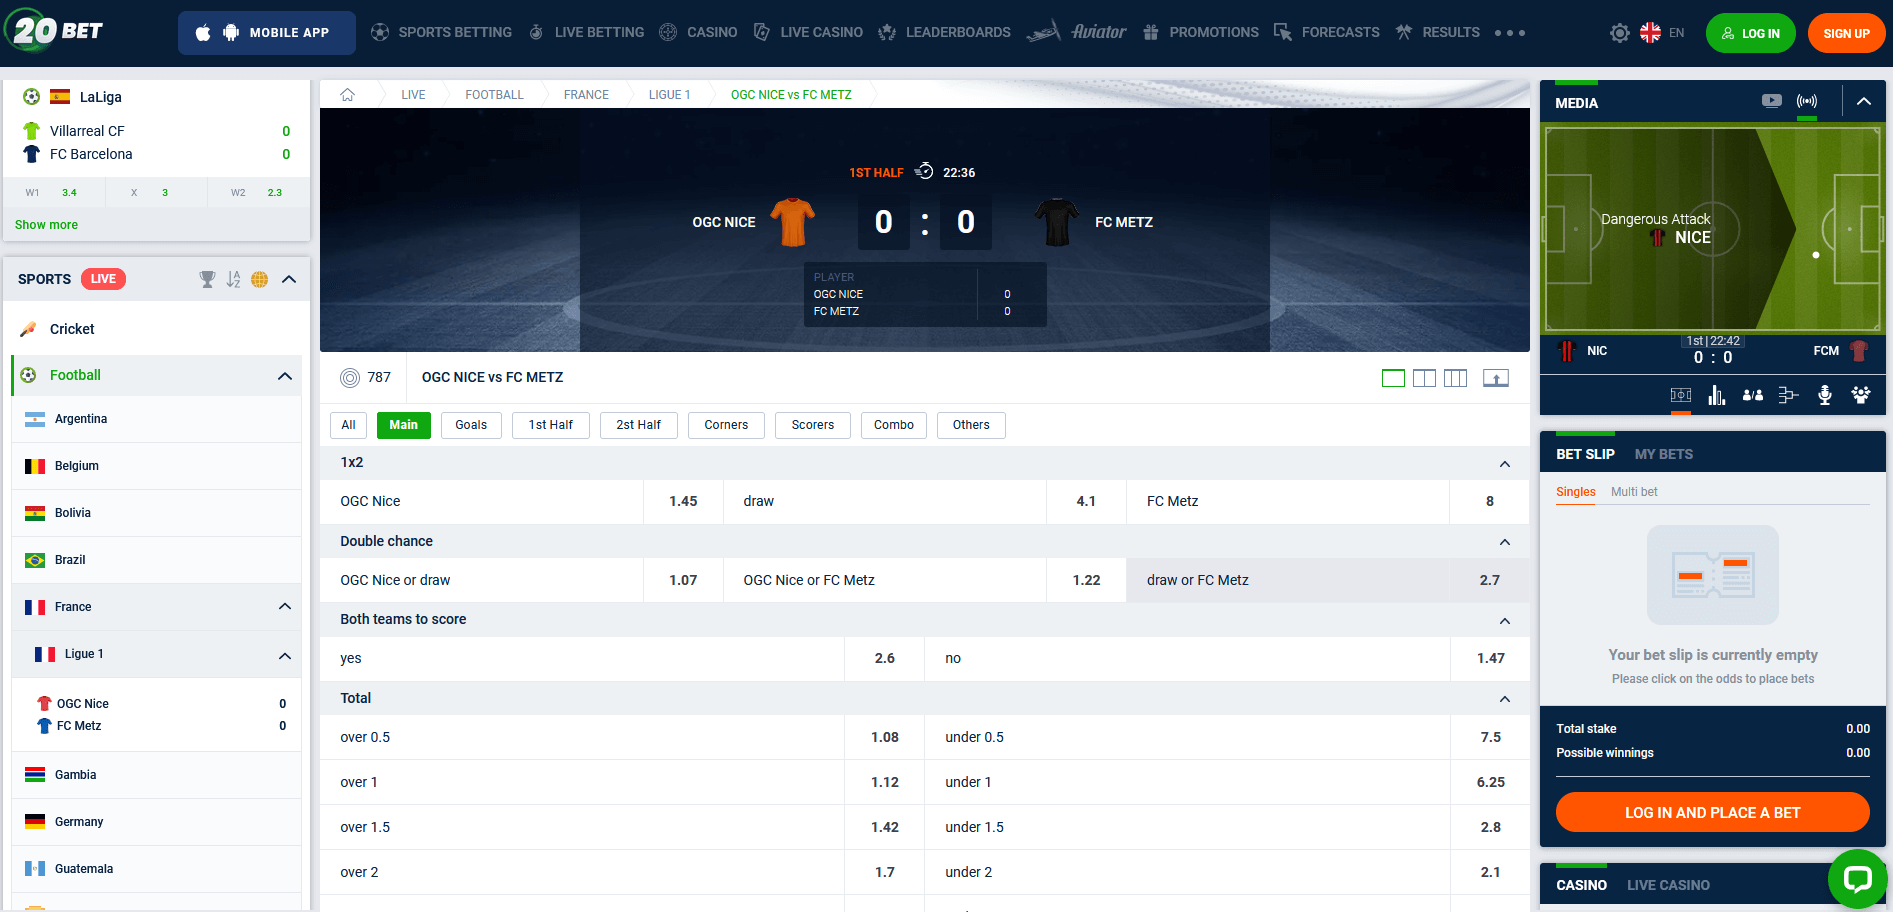Pick both teams to score yes 2.6

(622, 658)
